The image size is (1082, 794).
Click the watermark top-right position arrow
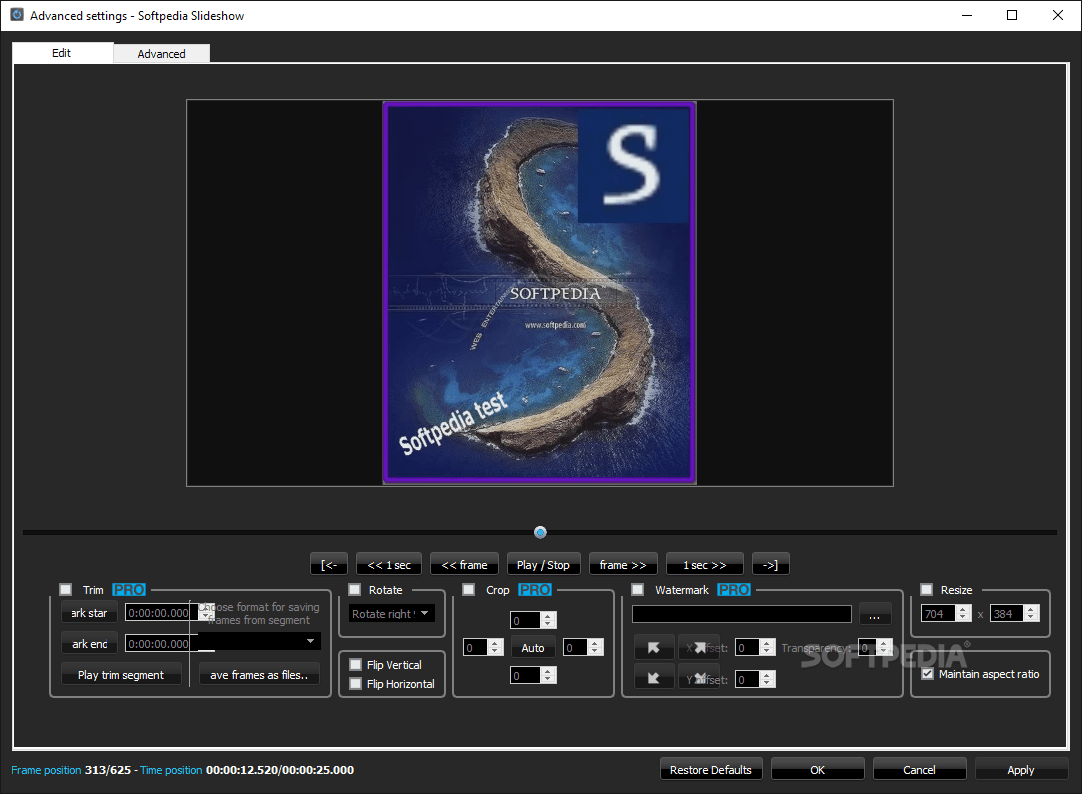click(x=698, y=647)
